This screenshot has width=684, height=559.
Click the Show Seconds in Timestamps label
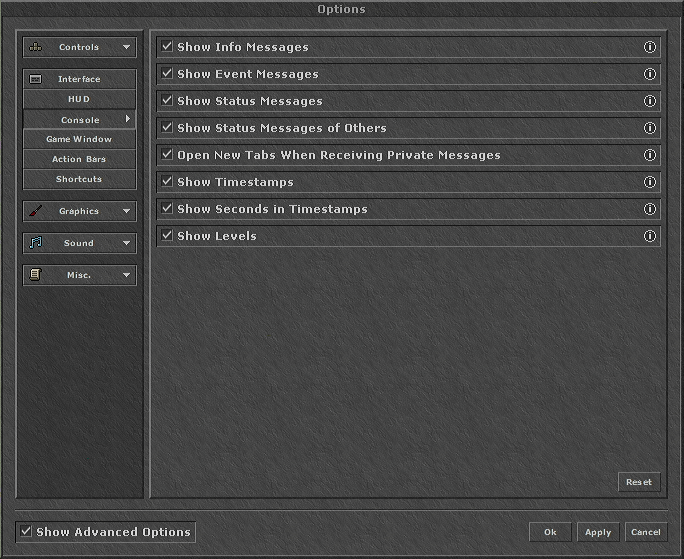[x=272, y=209]
